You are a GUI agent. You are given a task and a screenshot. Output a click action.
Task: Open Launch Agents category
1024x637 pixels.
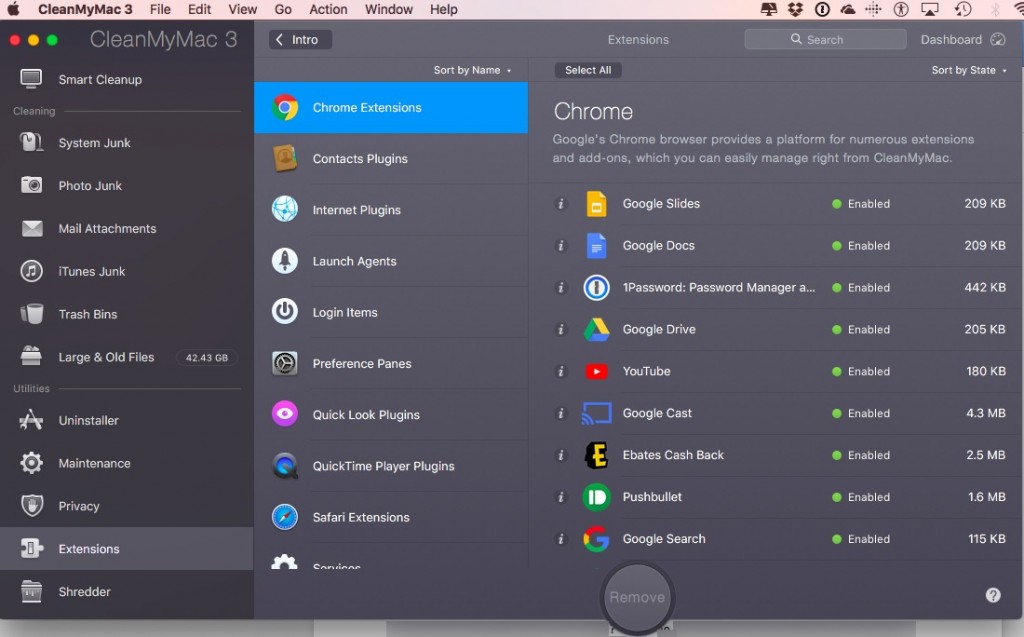coord(391,261)
